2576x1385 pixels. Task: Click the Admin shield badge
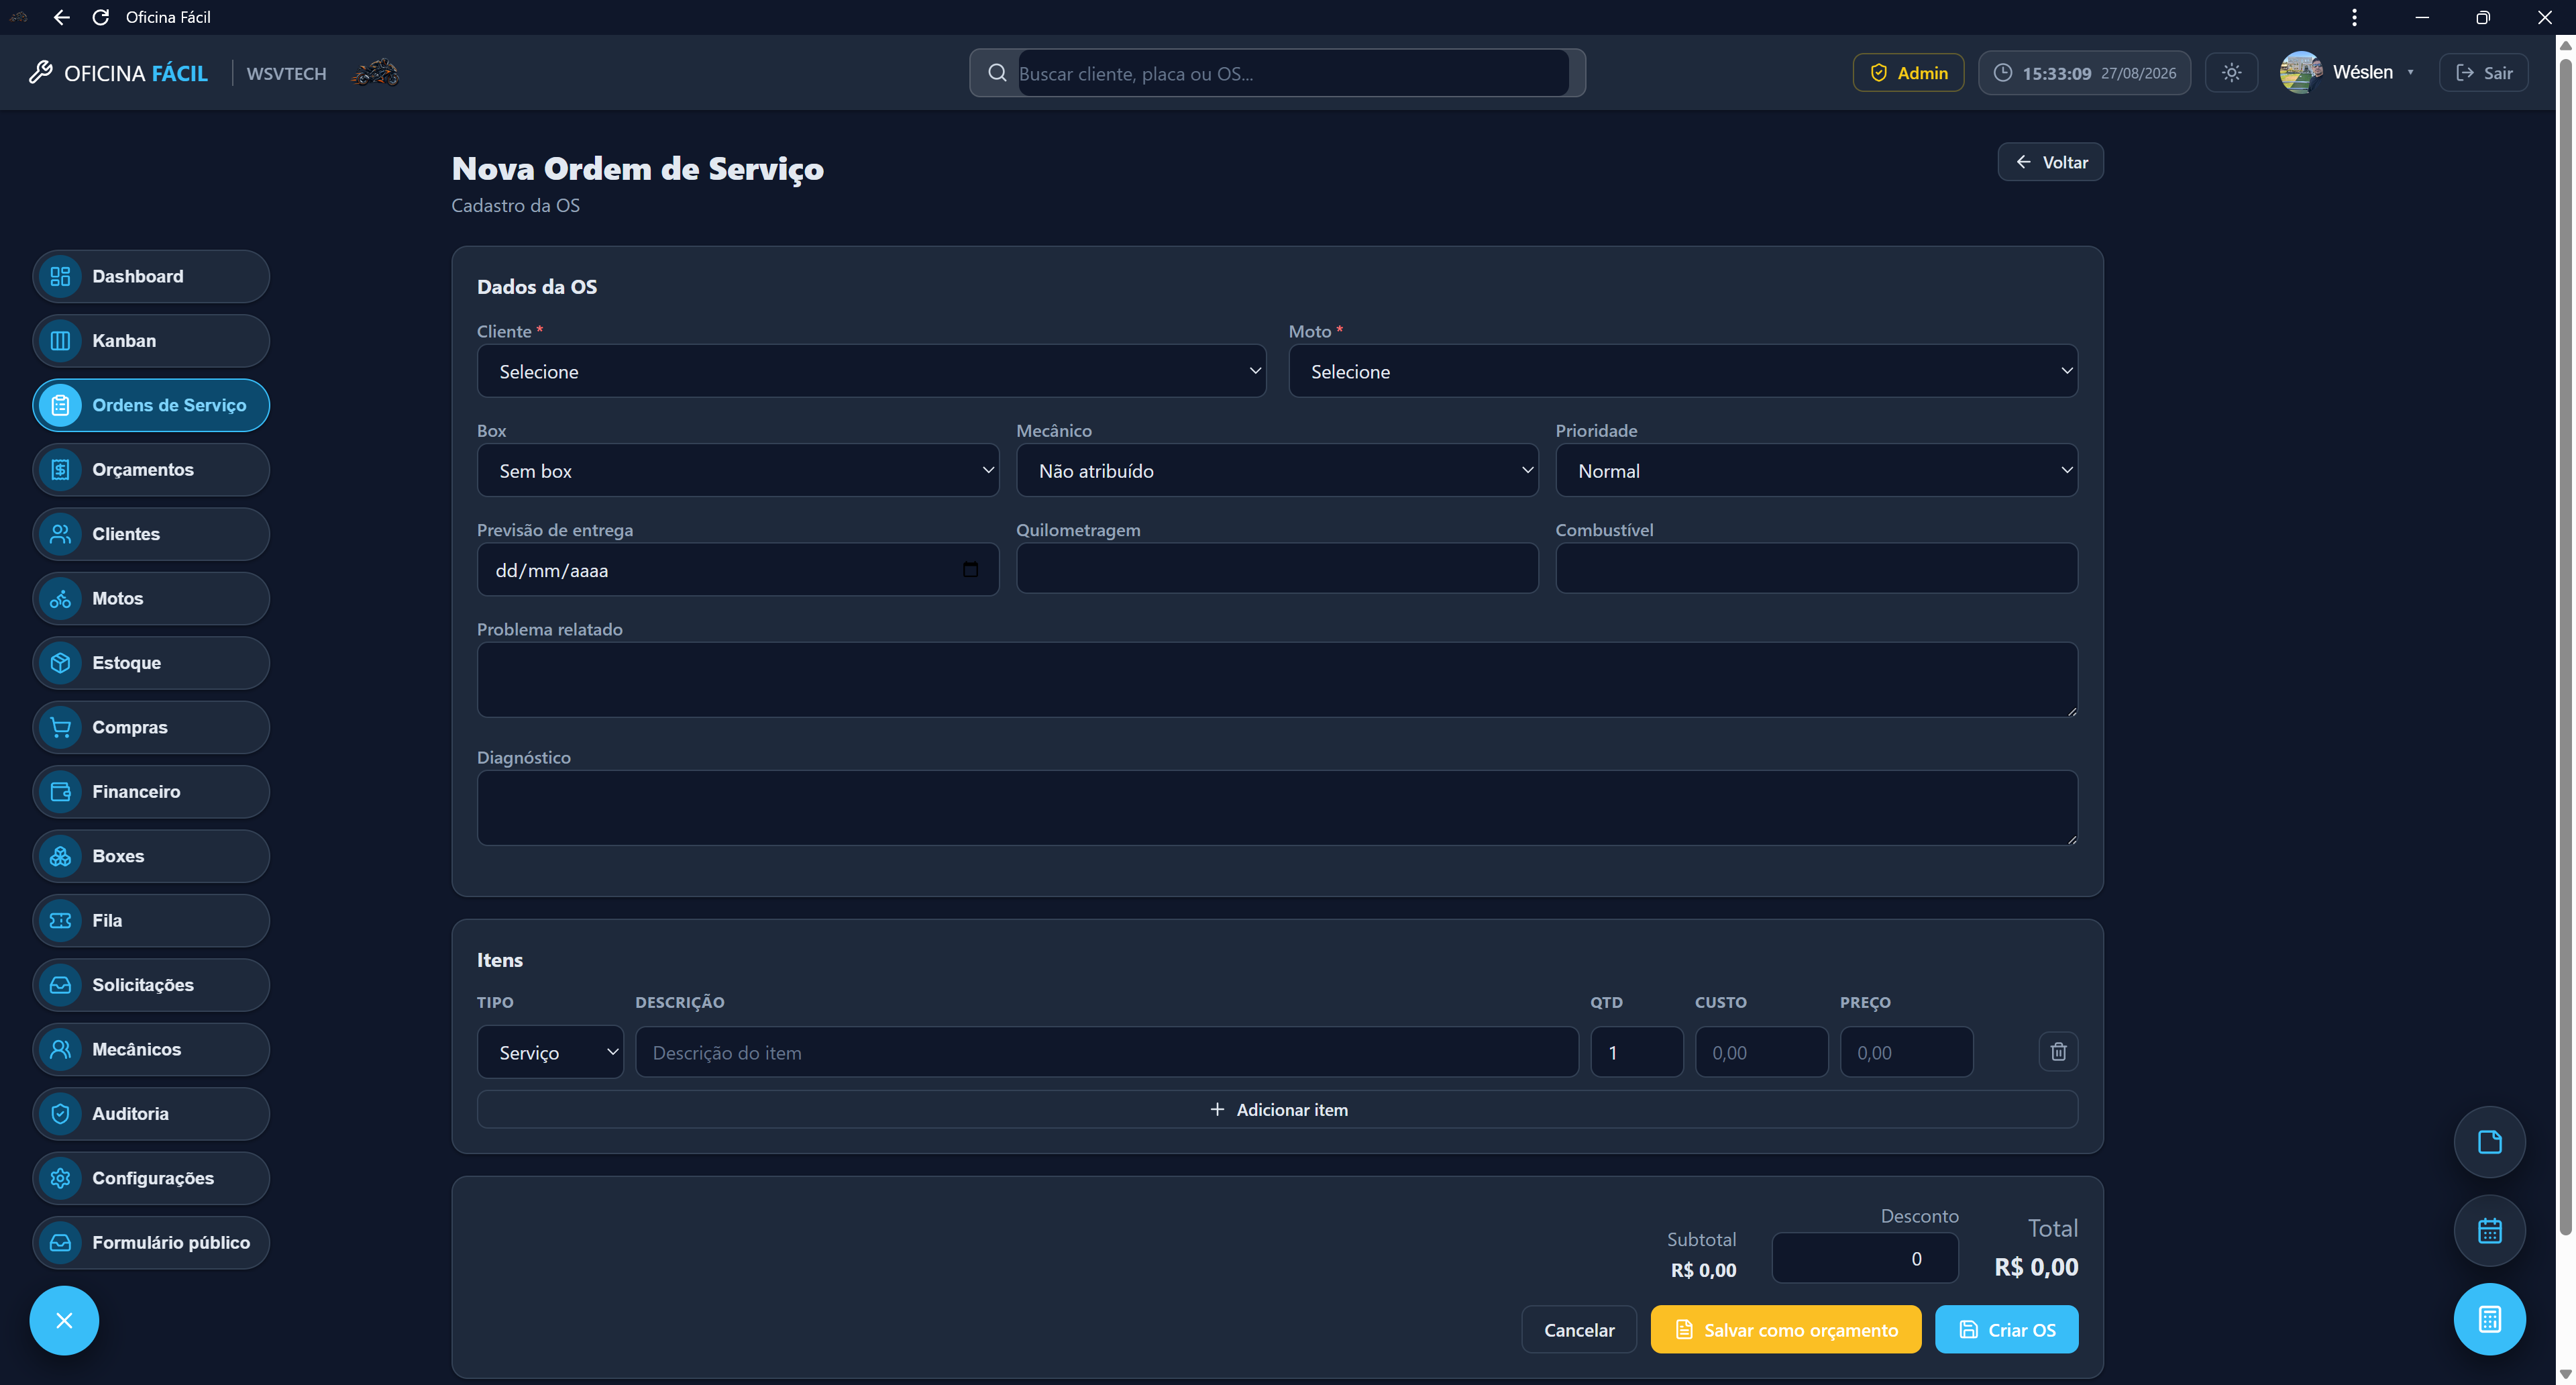(x=1908, y=73)
